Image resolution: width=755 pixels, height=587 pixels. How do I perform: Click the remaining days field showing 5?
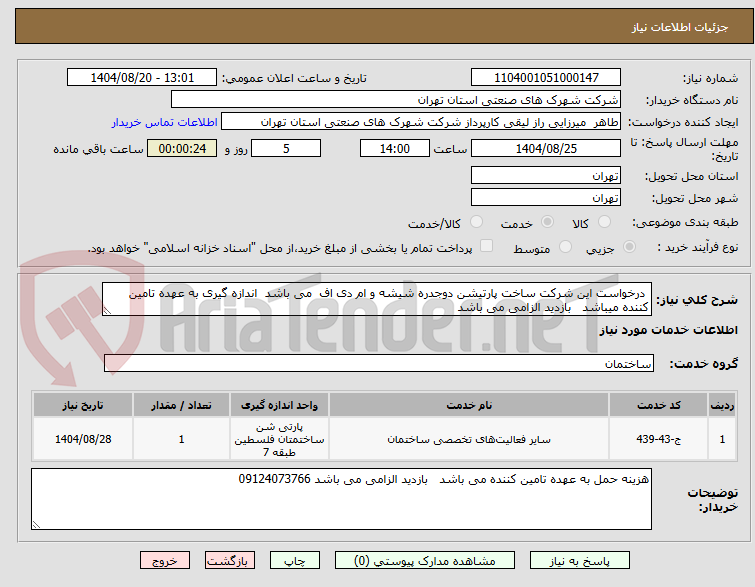tap(286, 148)
